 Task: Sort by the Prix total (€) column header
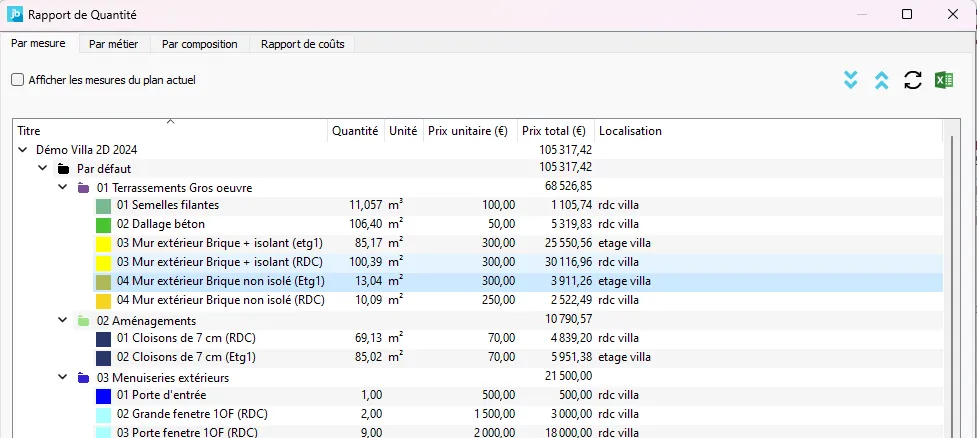pos(556,131)
